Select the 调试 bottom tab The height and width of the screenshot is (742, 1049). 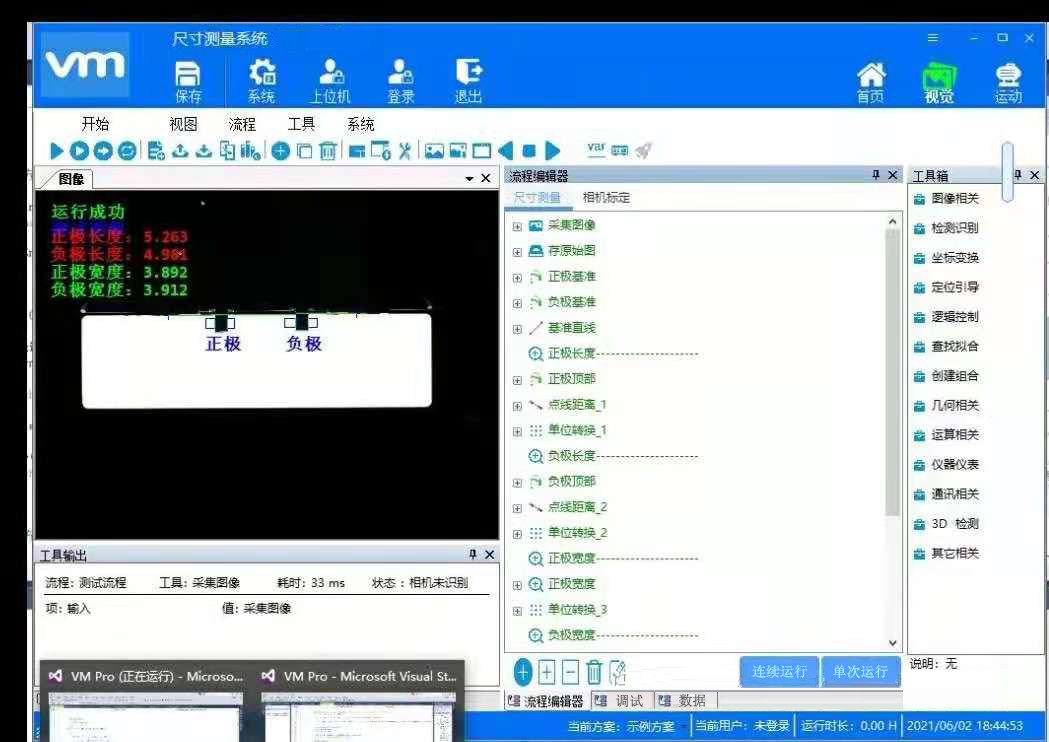621,701
